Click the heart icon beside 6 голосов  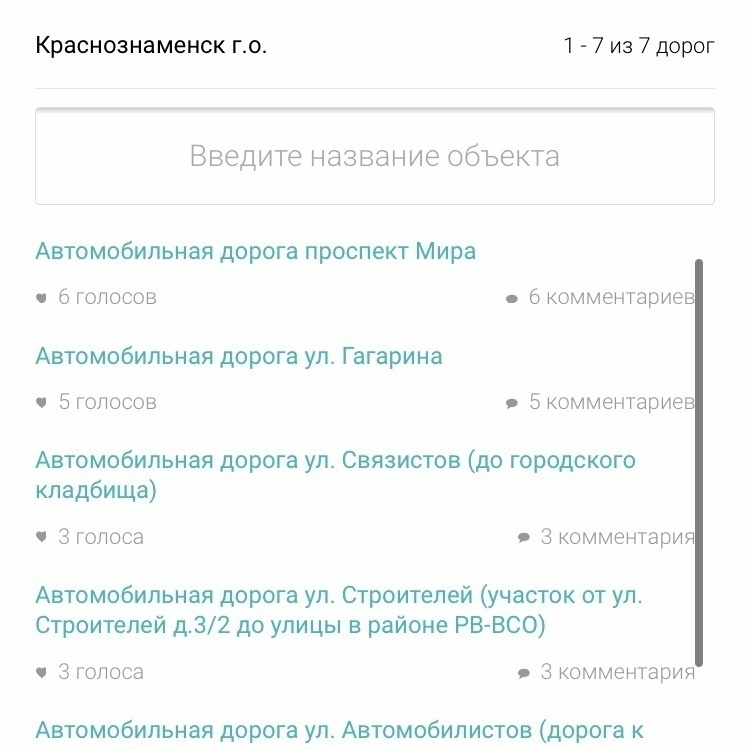point(41,298)
